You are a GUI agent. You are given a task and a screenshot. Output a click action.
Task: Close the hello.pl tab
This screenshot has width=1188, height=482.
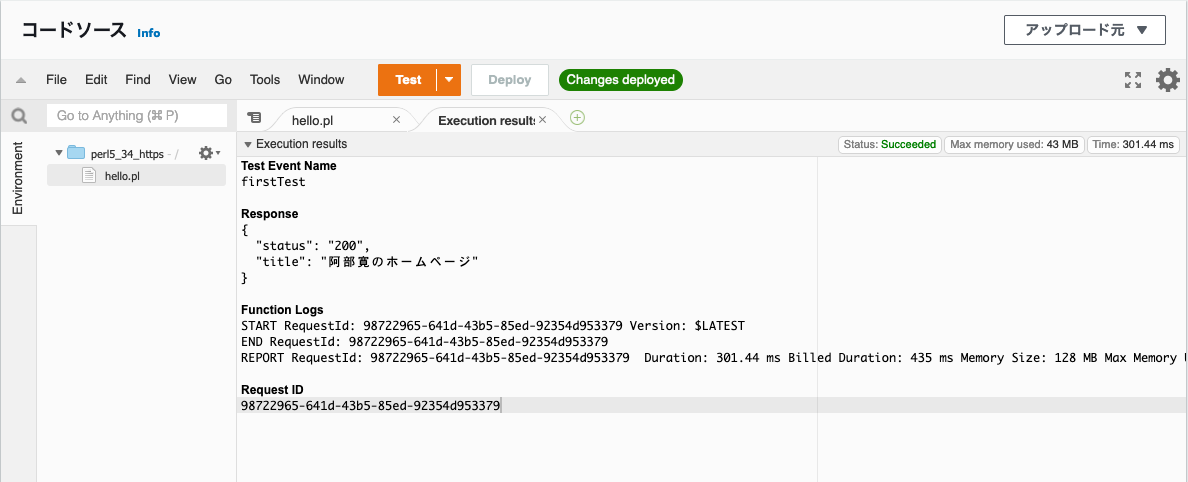(396, 120)
